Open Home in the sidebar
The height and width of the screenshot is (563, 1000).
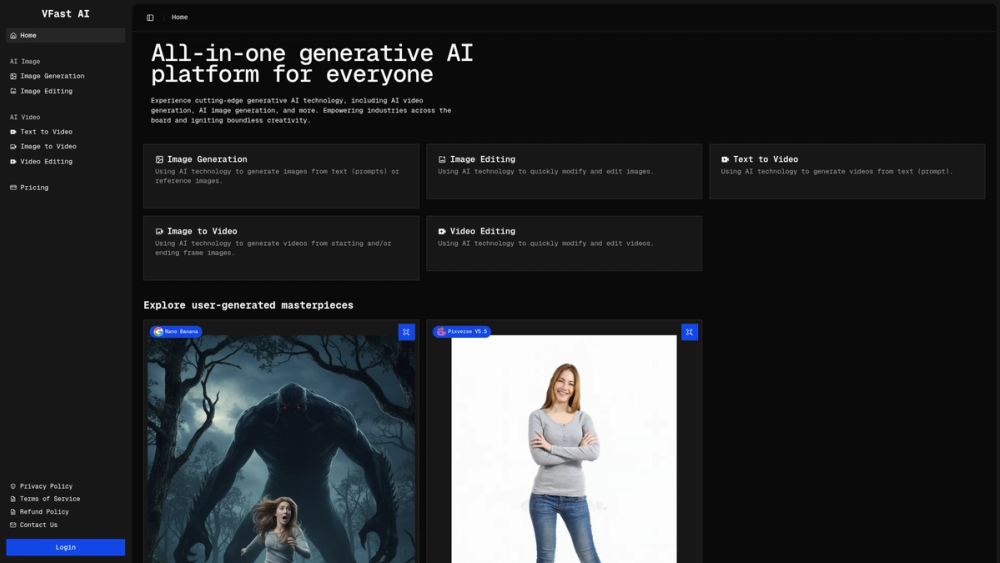[66, 36]
